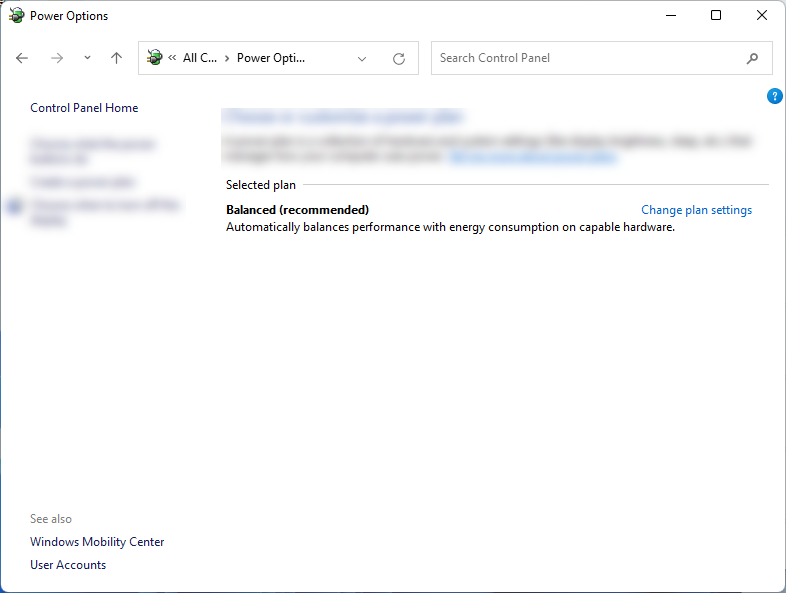Click the 'Balanced (recommended)' plan name
786x593 pixels.
(298, 210)
